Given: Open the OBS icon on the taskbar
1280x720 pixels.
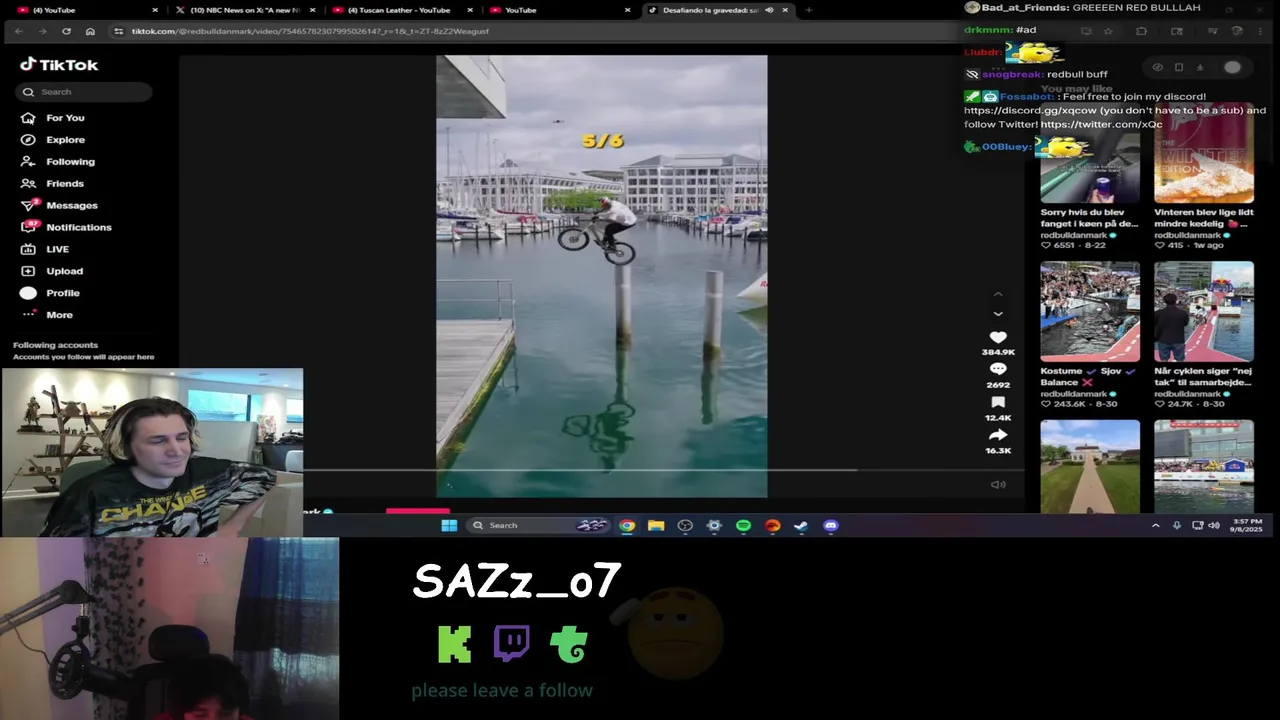Looking at the screenshot, I should [685, 525].
